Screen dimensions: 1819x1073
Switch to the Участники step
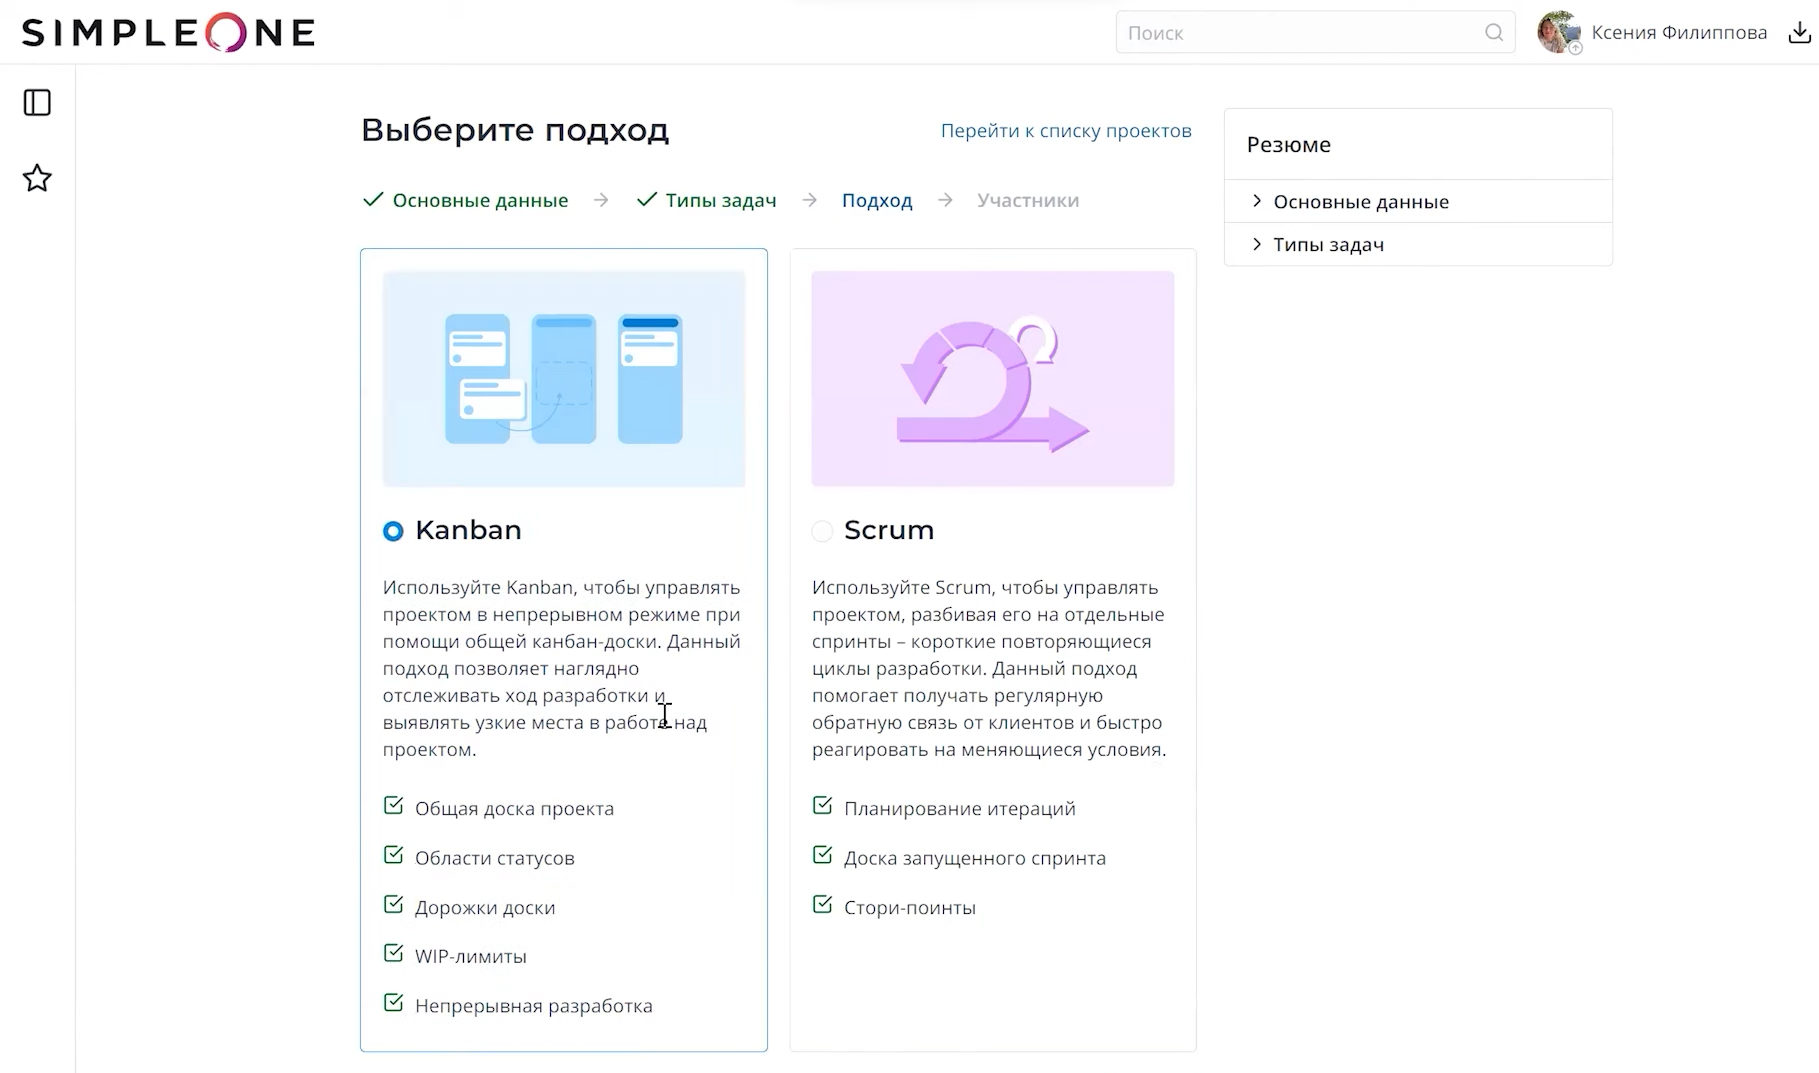click(1027, 200)
